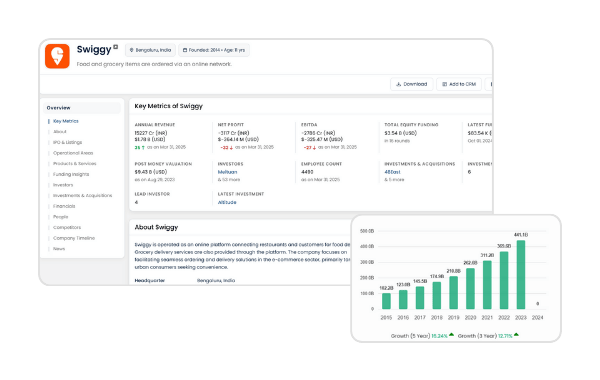This screenshot has height=380, width=600.
Task: Click the green arrow beside 5 Year growth
Action: click(x=452, y=334)
